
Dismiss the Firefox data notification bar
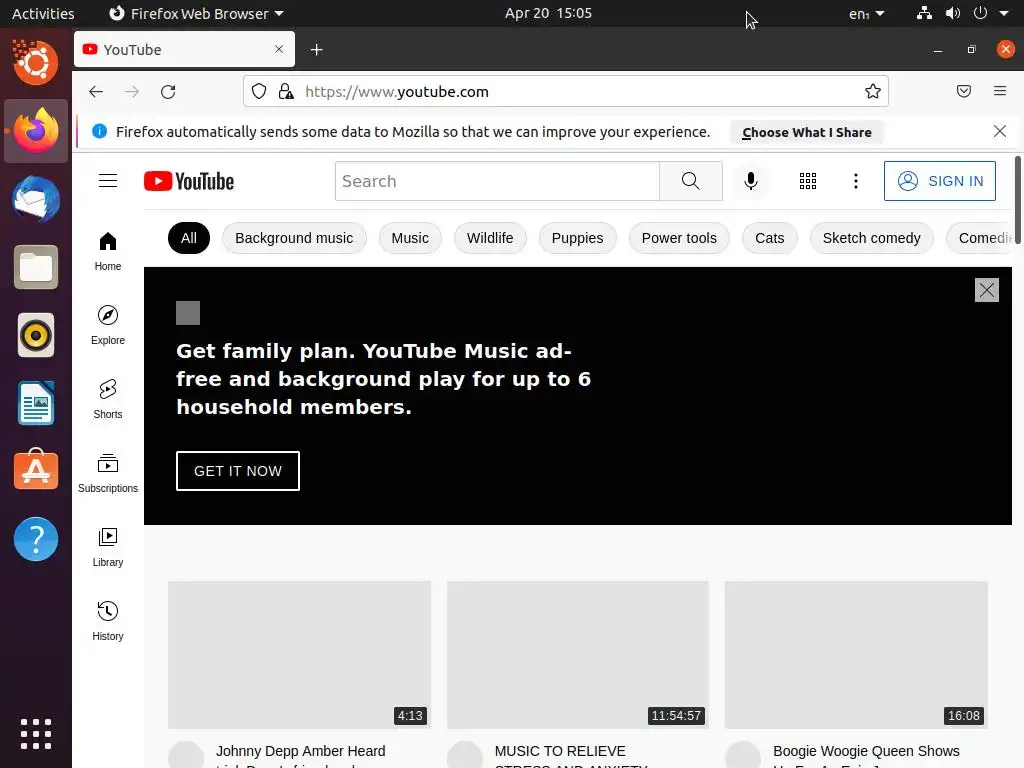click(x=999, y=131)
